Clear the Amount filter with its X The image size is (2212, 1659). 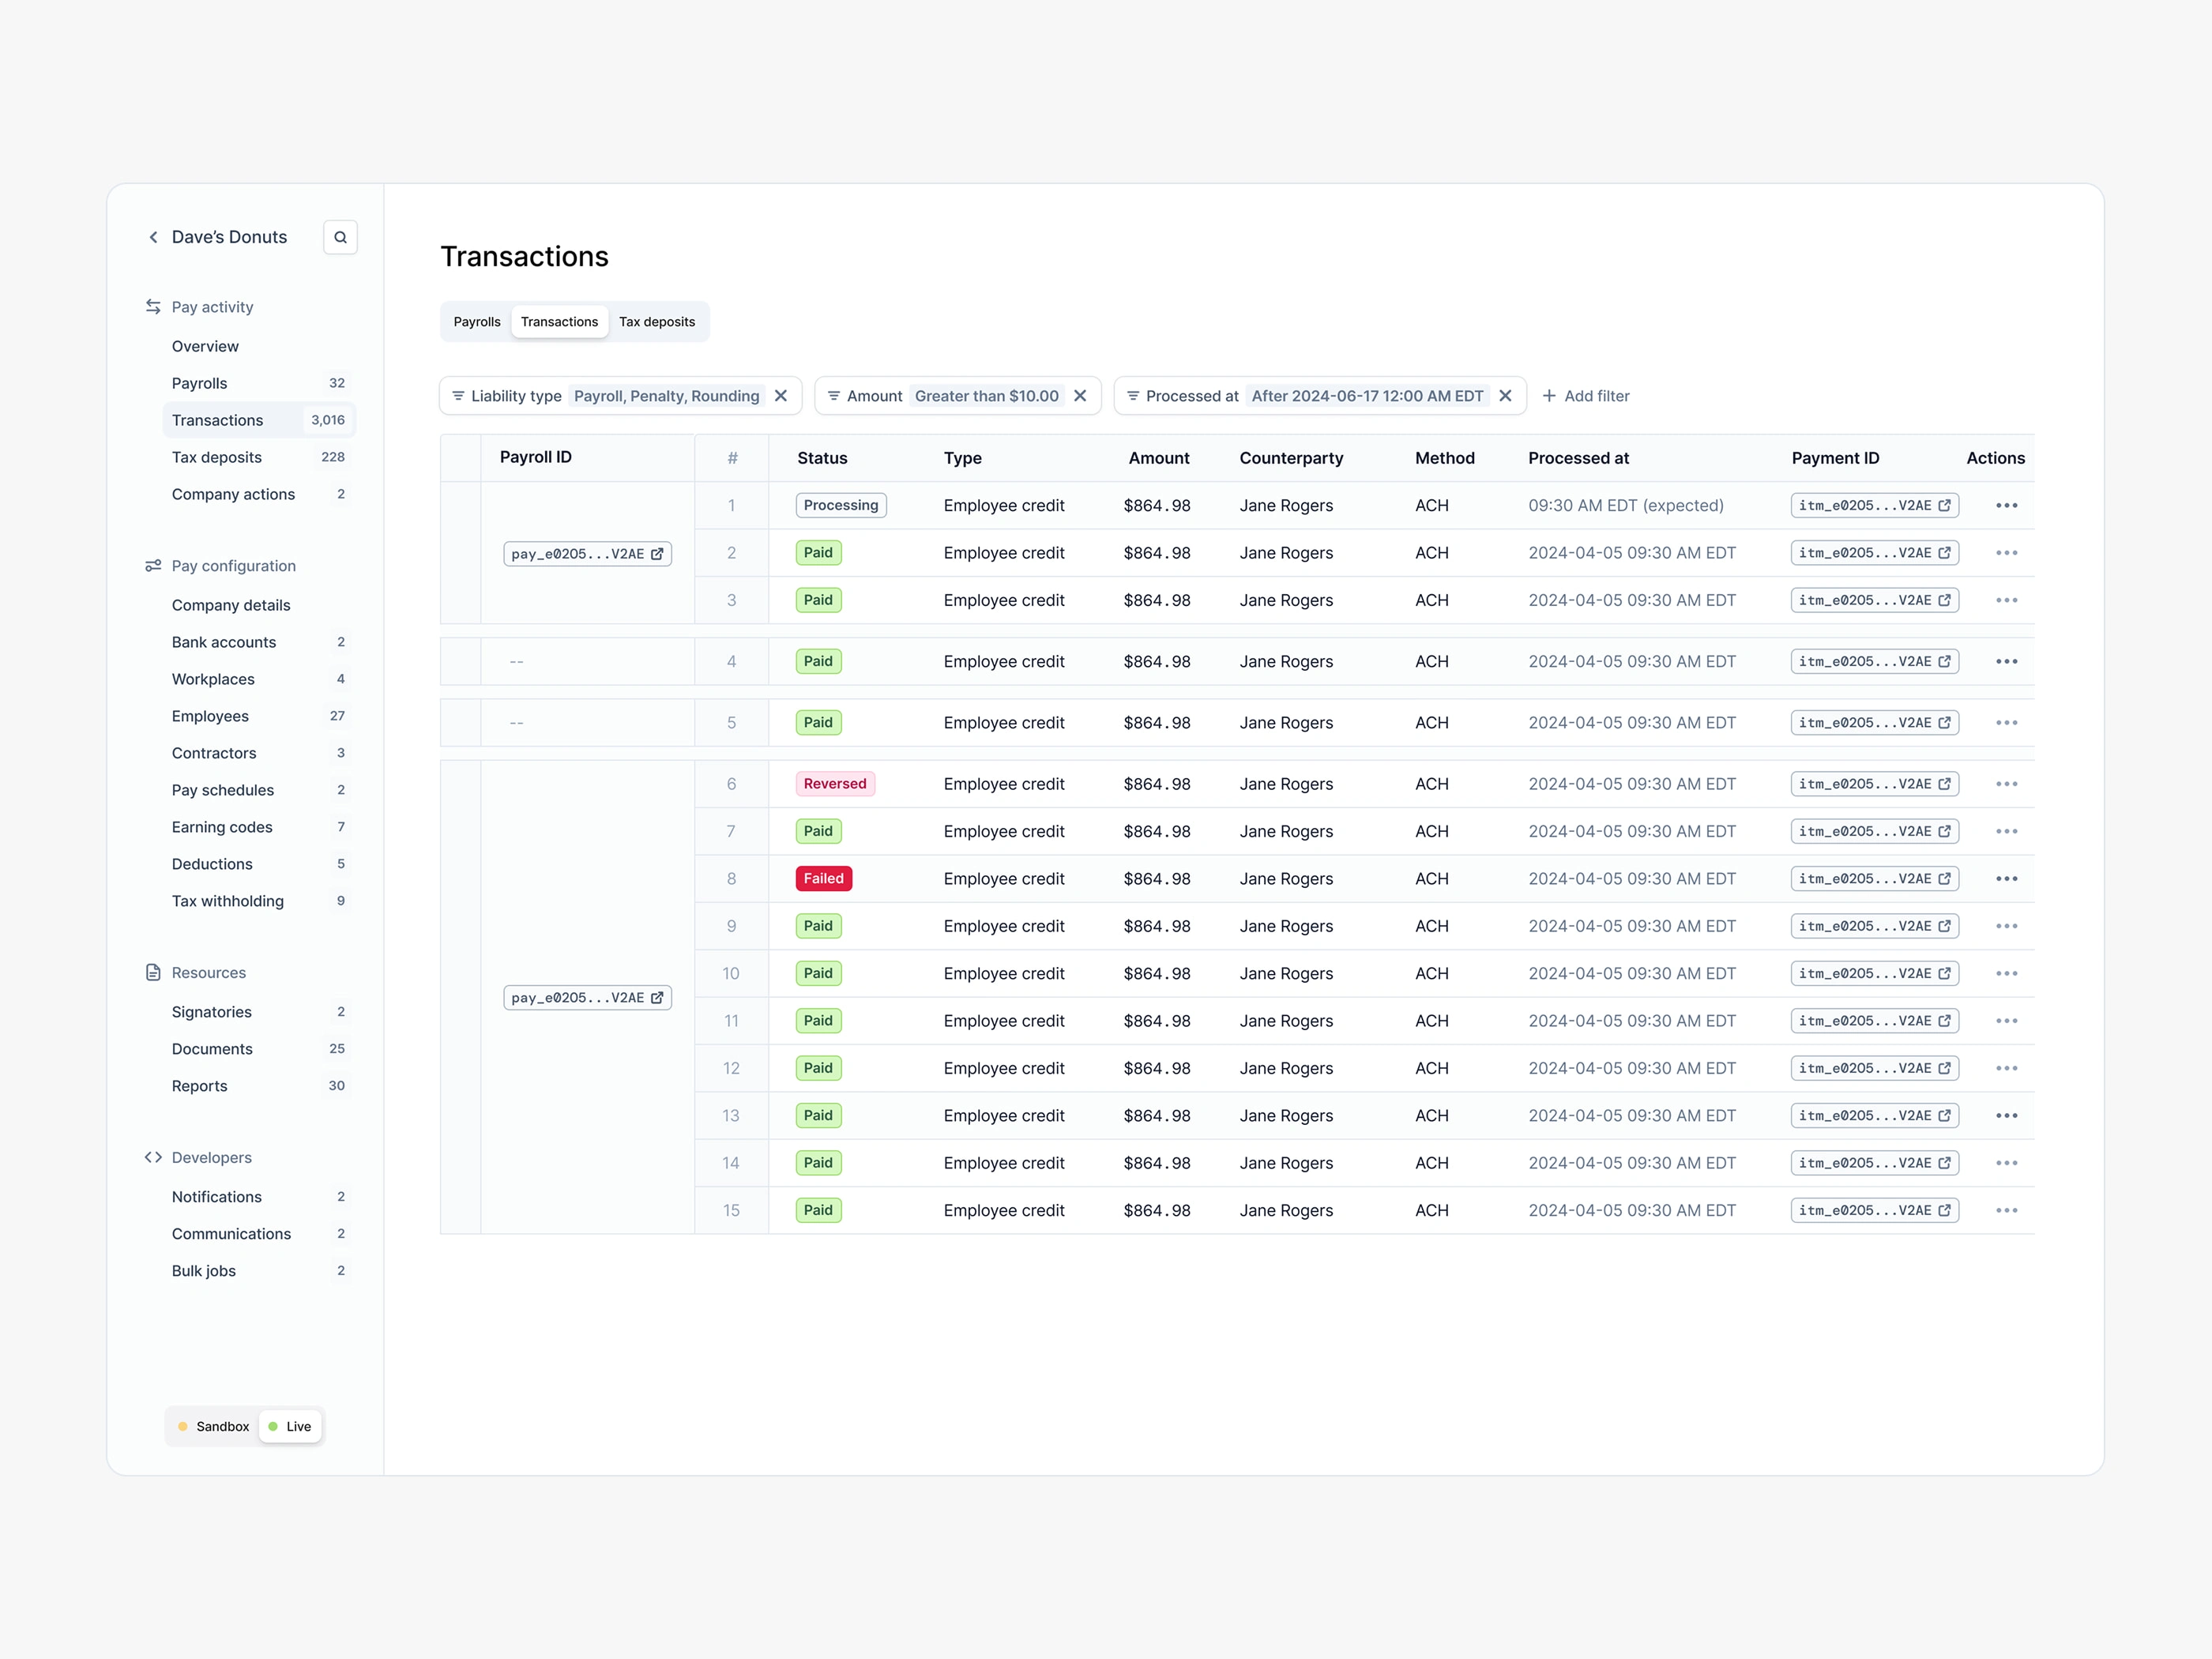(x=1080, y=396)
